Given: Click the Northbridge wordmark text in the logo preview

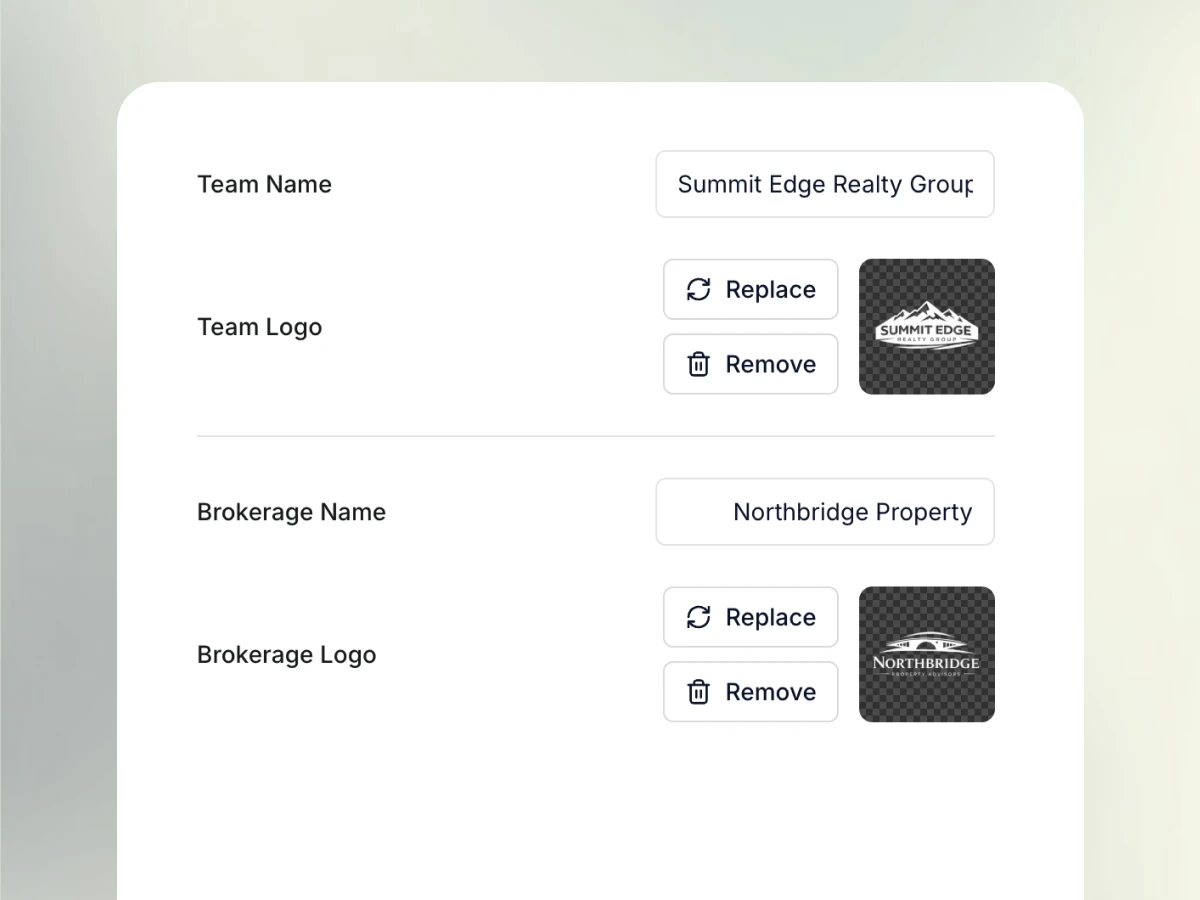Looking at the screenshot, I should [x=926, y=662].
